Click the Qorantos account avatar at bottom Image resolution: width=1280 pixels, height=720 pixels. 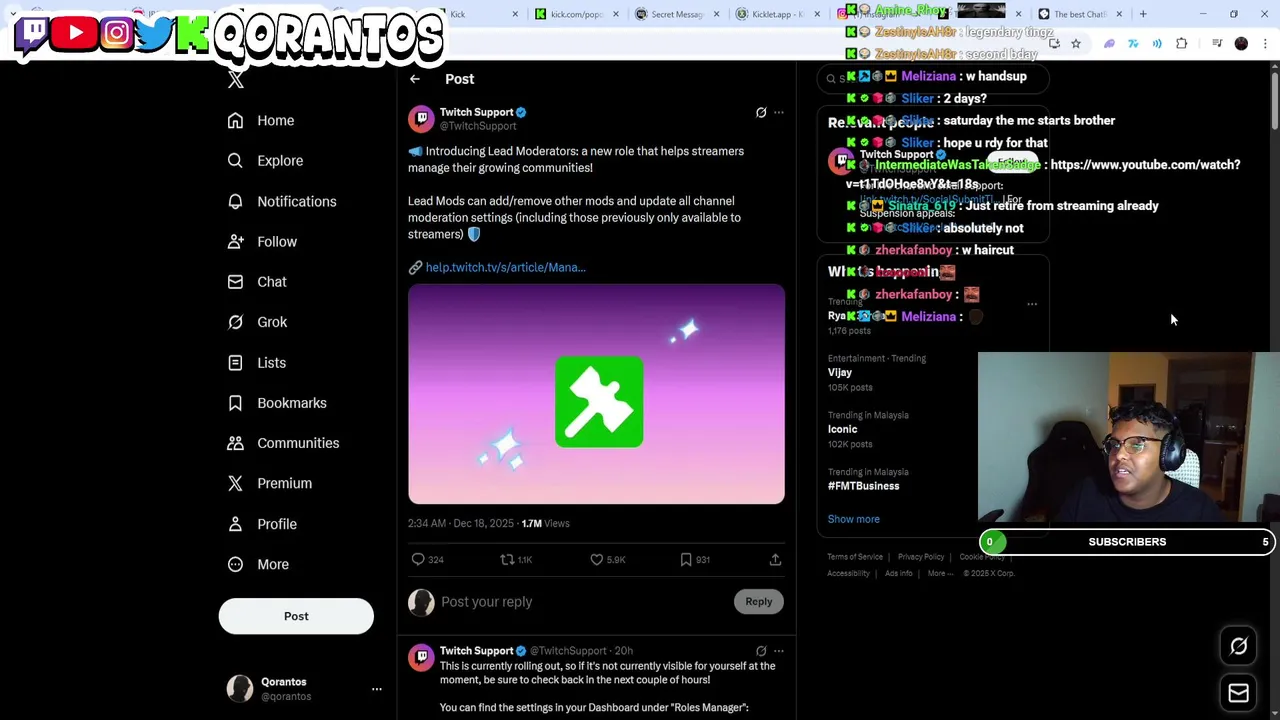point(240,688)
